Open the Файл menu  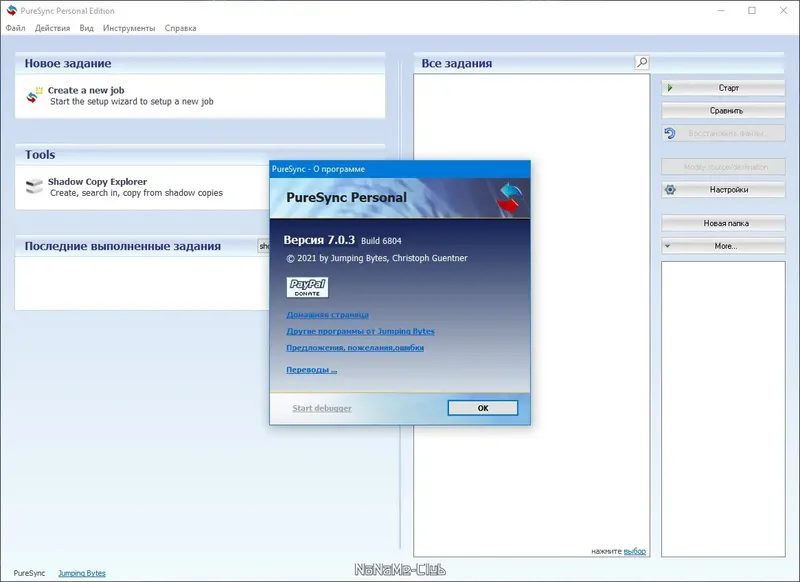[15, 28]
